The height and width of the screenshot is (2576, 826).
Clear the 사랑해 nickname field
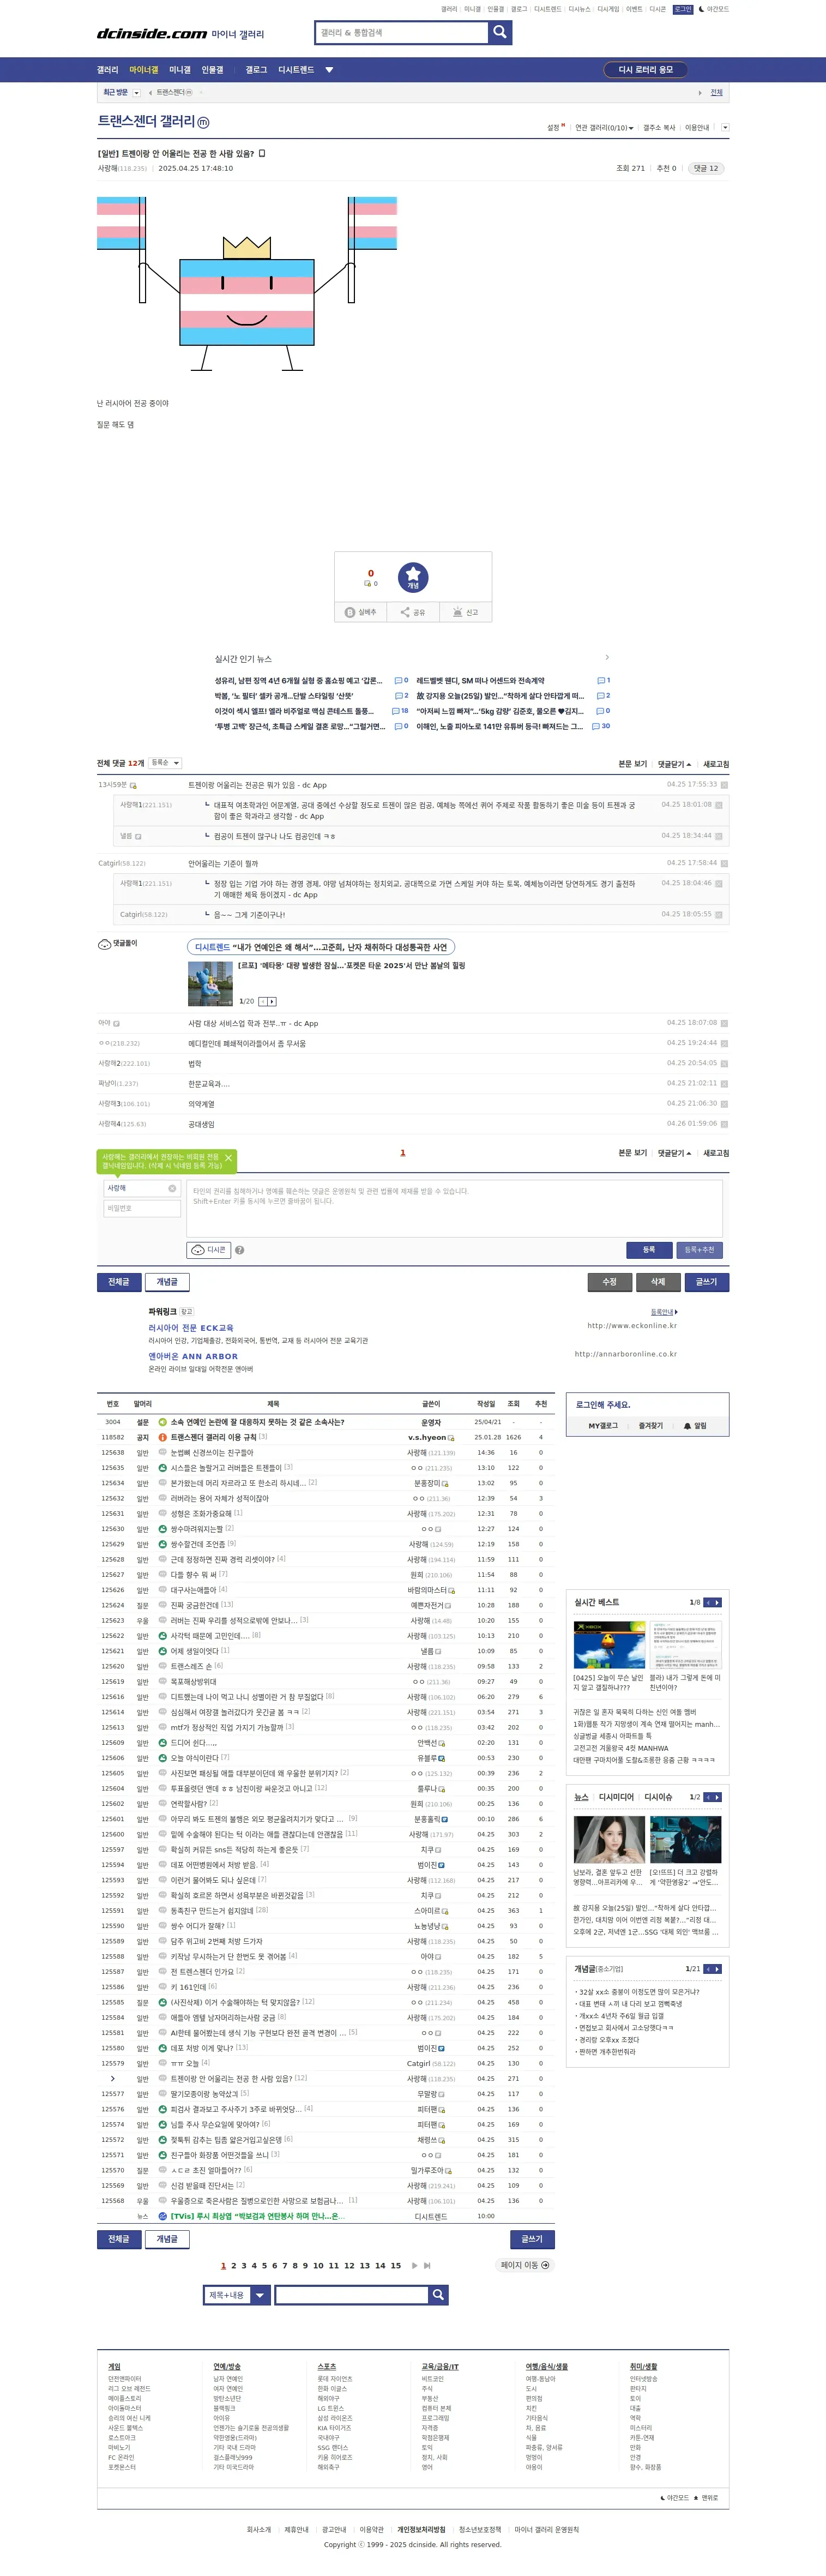[x=172, y=1188]
